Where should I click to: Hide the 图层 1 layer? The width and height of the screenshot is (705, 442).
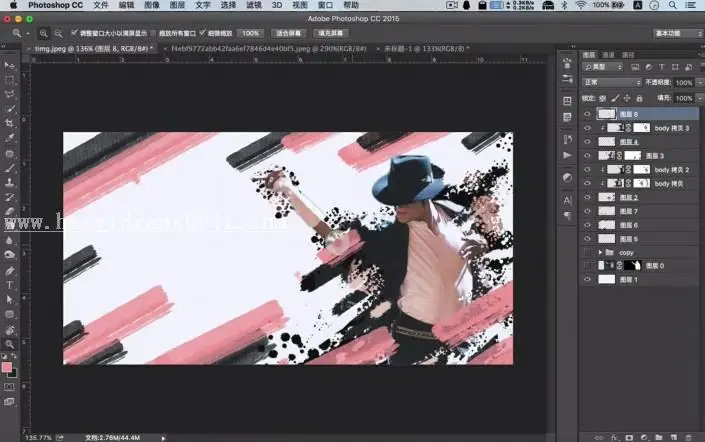click(x=587, y=280)
